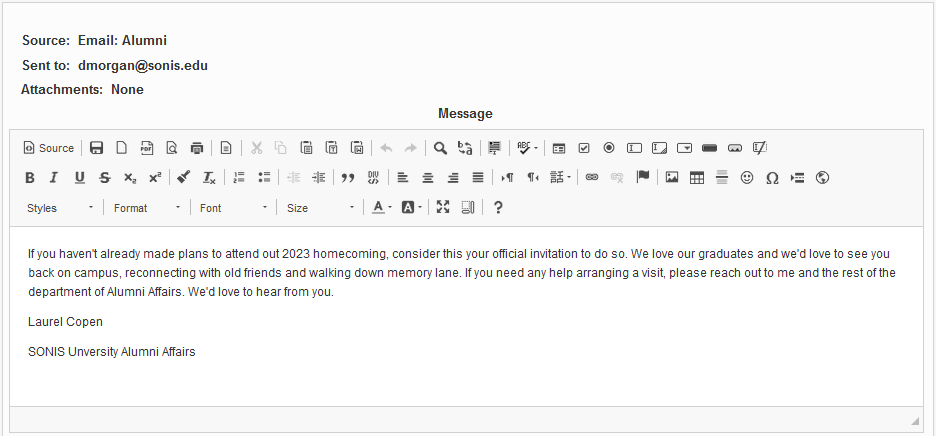
Task: Open the Templates icon
Action: point(226,148)
